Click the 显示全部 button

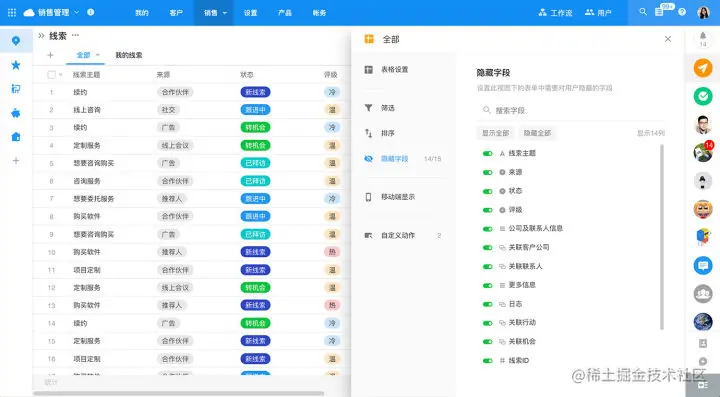click(x=495, y=133)
